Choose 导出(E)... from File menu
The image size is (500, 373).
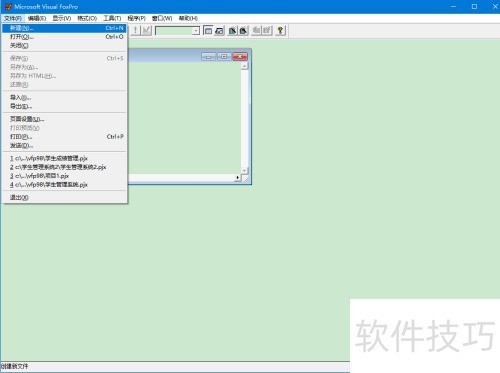(64, 106)
